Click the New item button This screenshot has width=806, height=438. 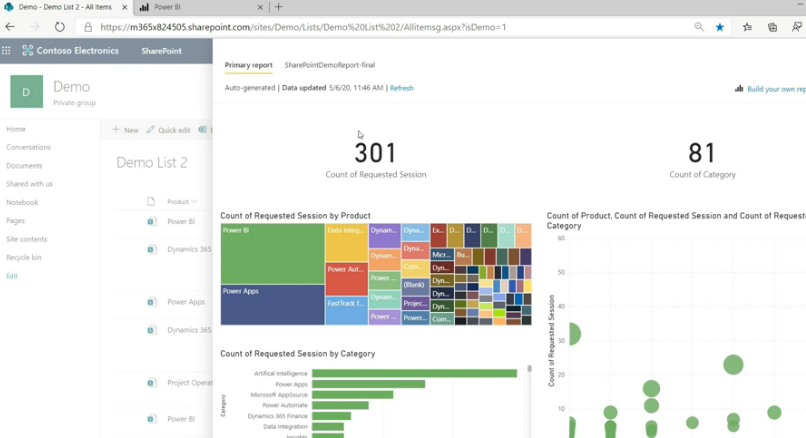[x=125, y=130]
